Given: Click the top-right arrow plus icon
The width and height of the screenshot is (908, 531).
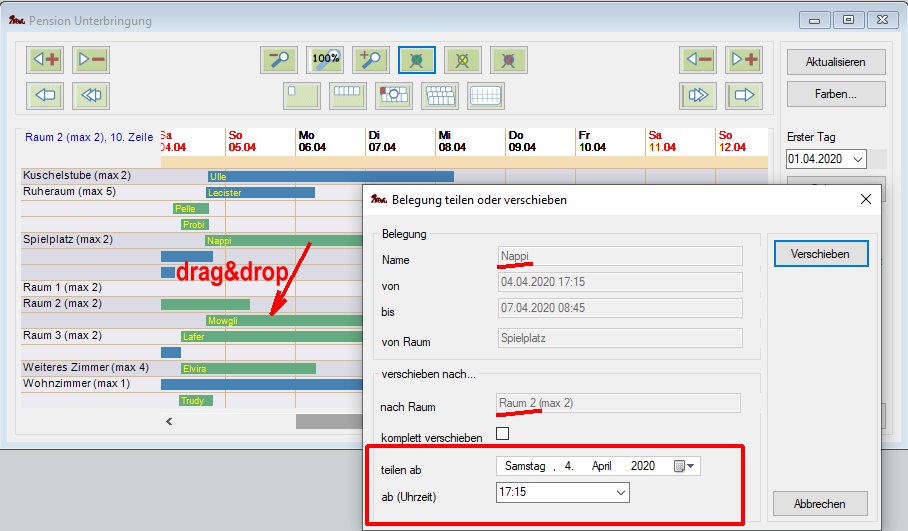Looking at the screenshot, I should click(x=744, y=60).
